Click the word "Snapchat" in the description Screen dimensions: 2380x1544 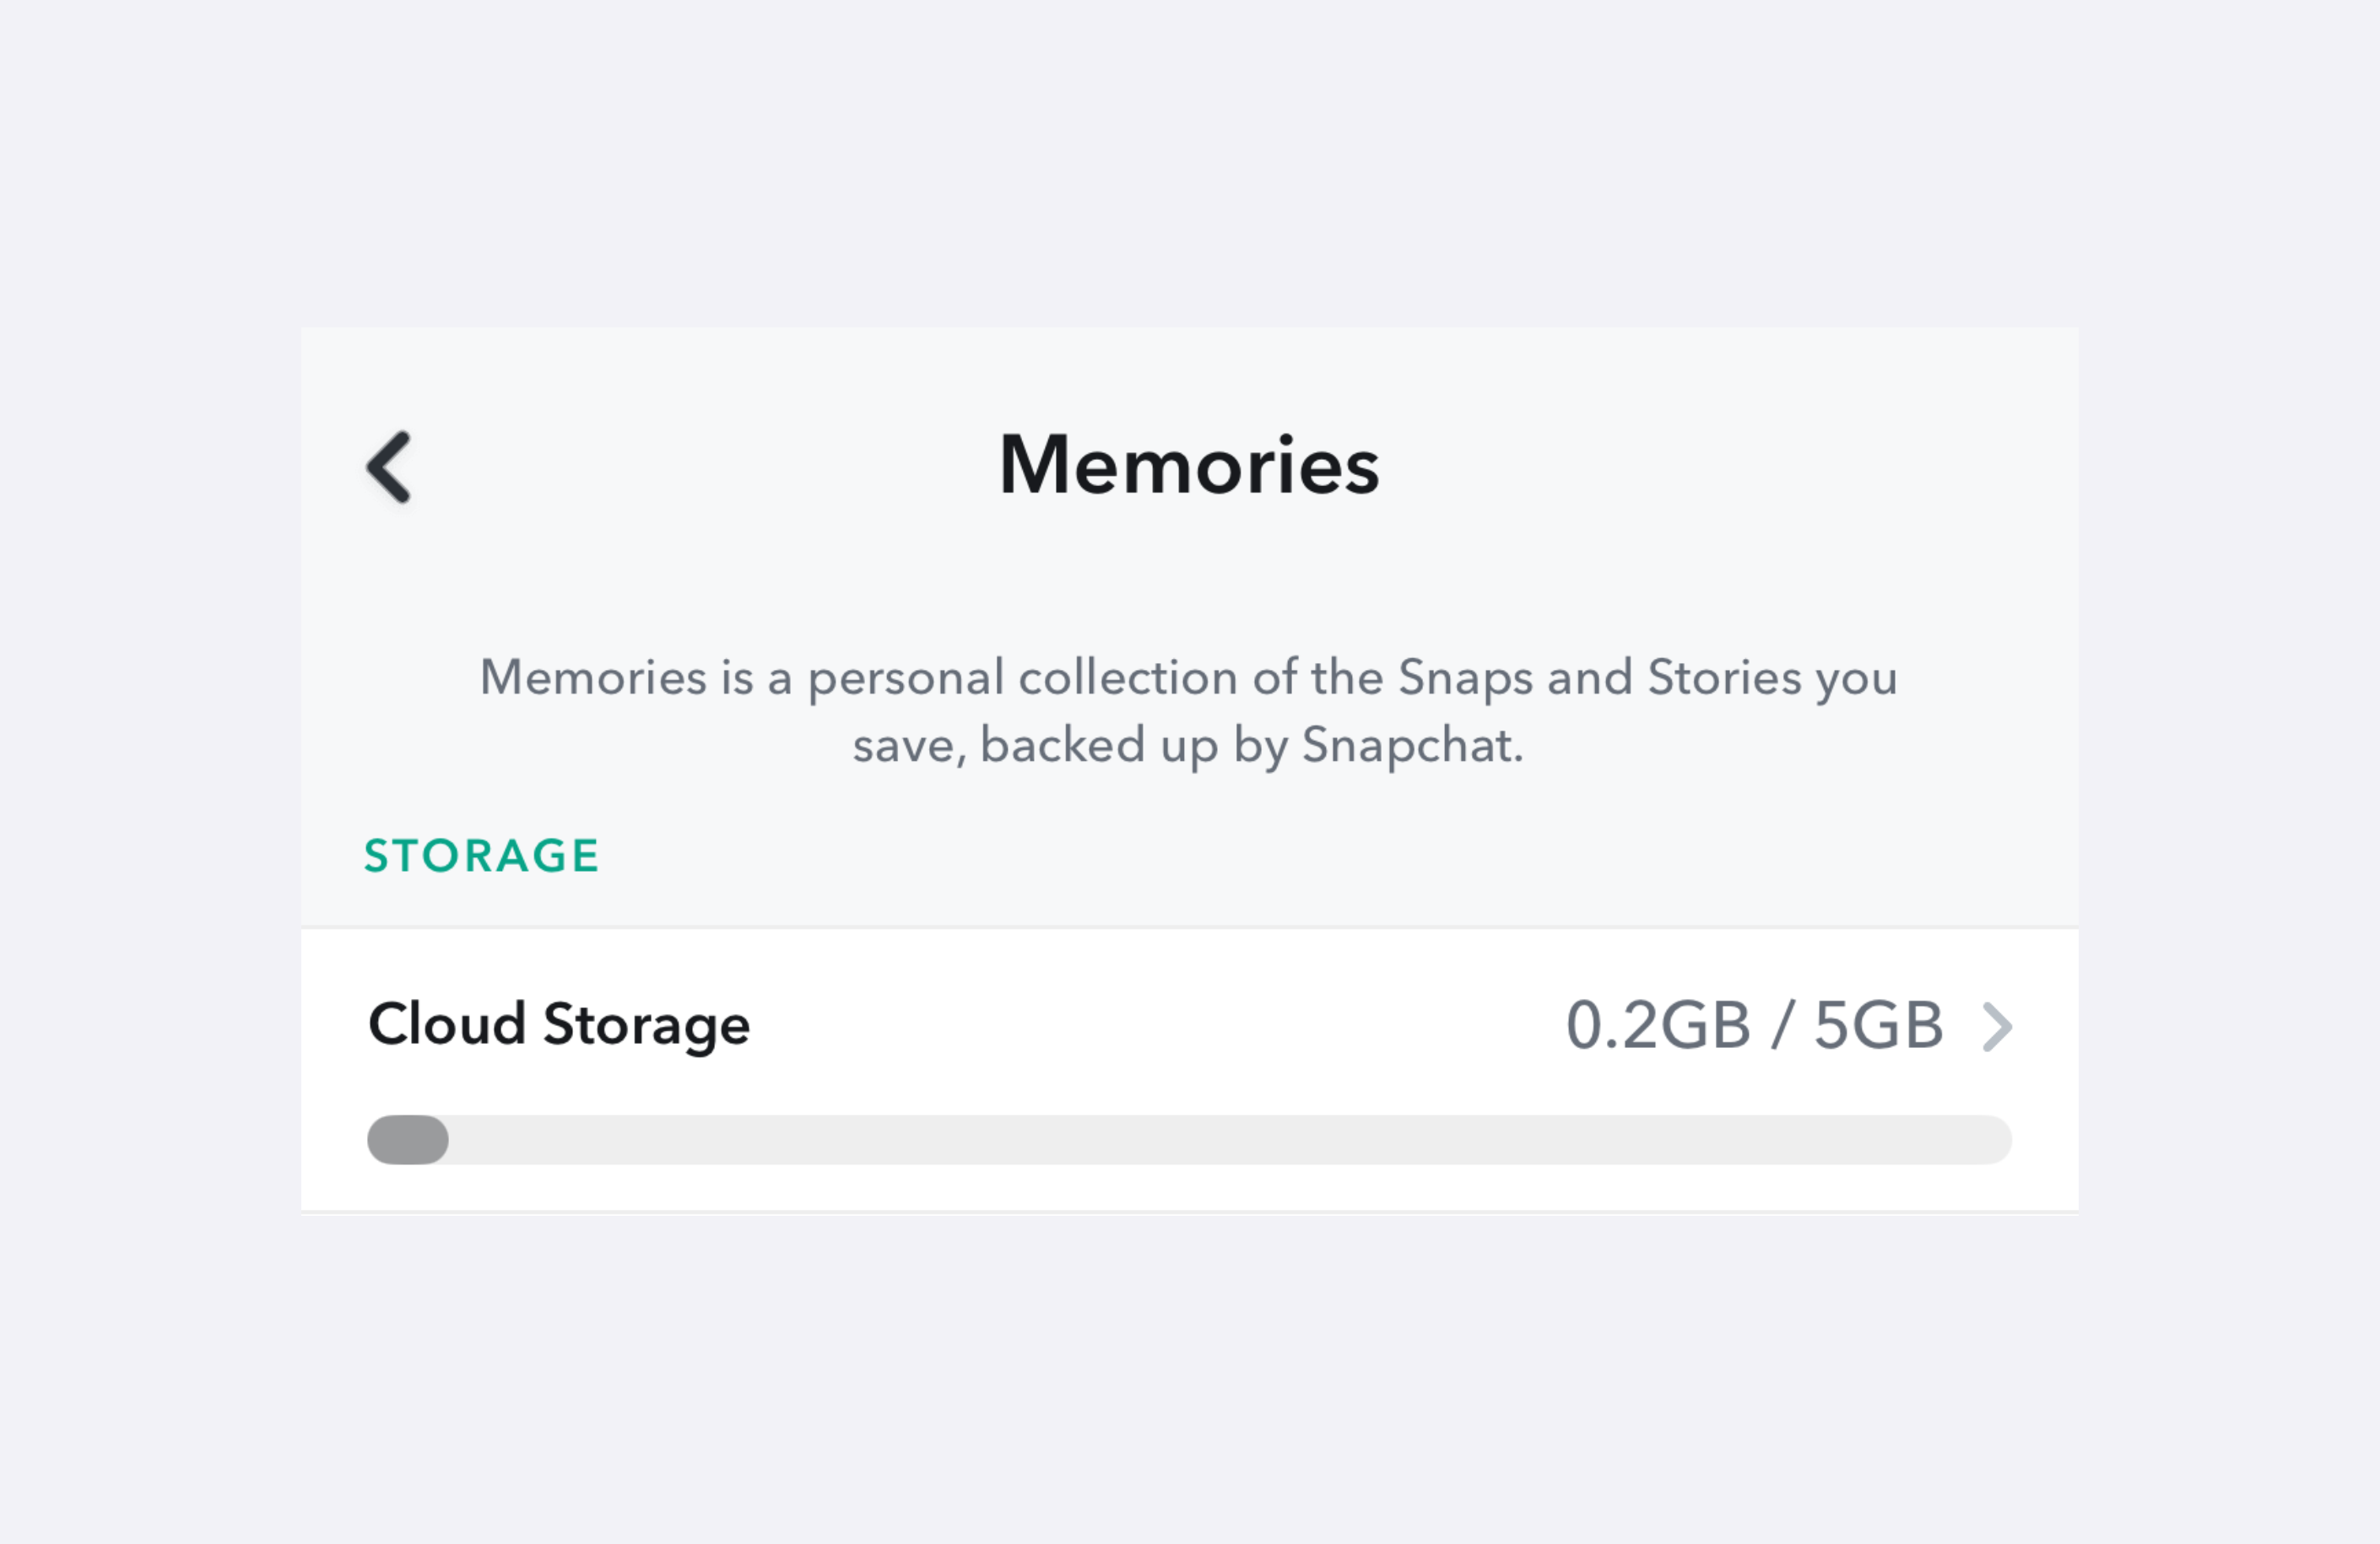(1412, 746)
